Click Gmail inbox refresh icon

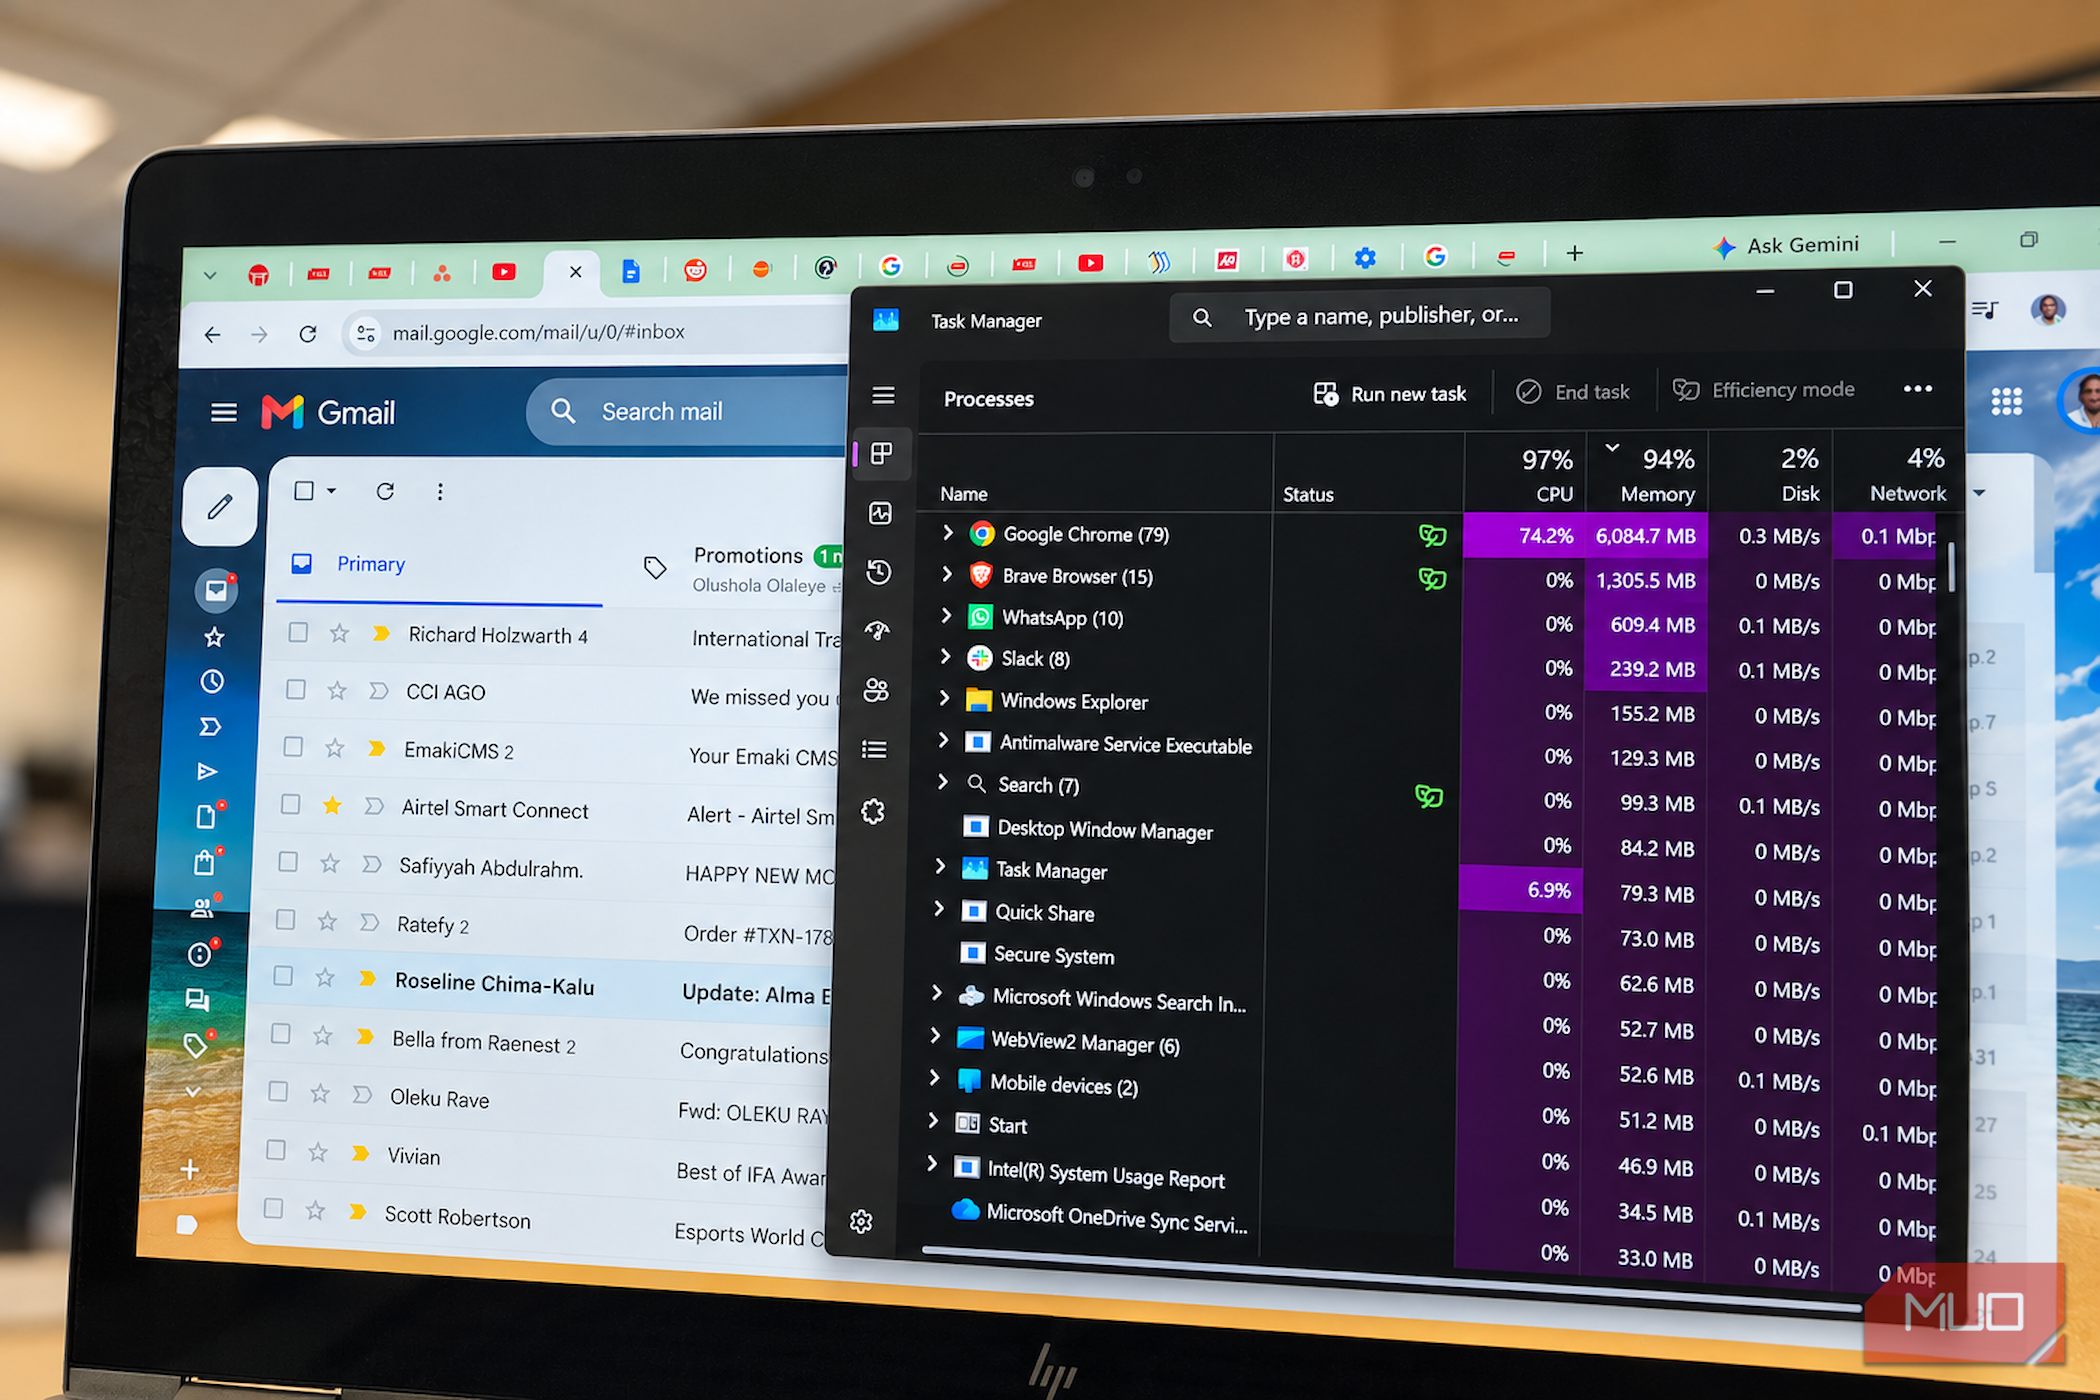point(385,491)
